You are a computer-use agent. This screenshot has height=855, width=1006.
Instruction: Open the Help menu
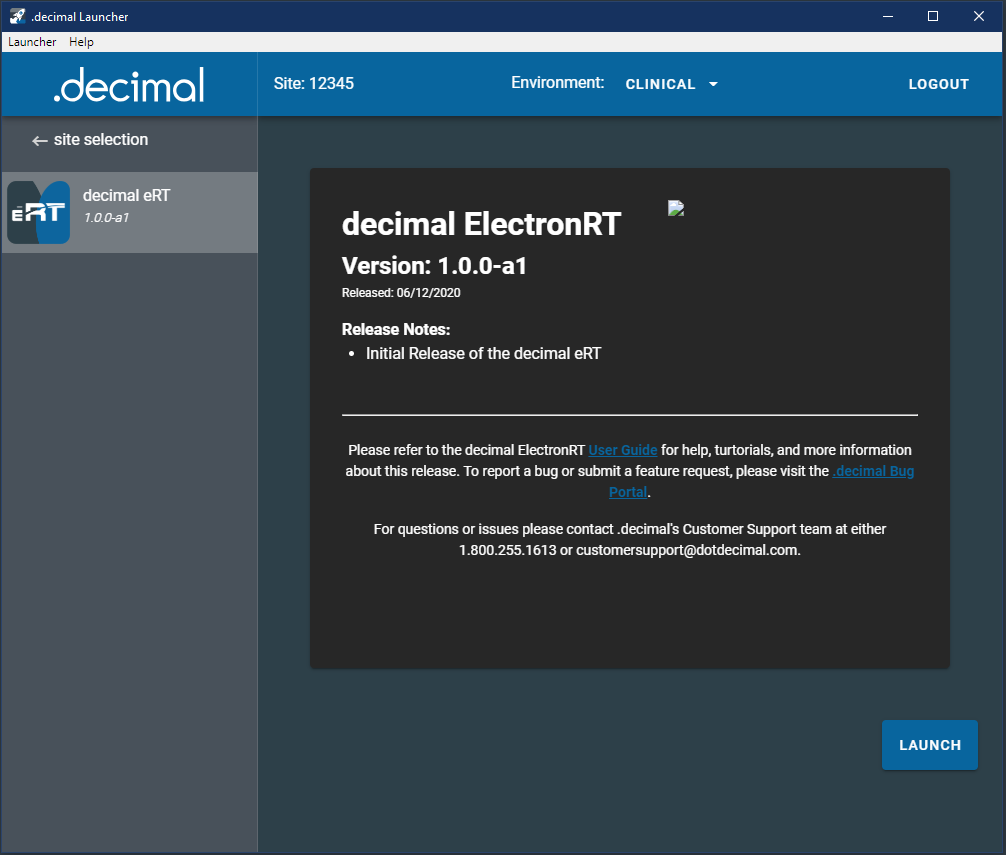[81, 42]
